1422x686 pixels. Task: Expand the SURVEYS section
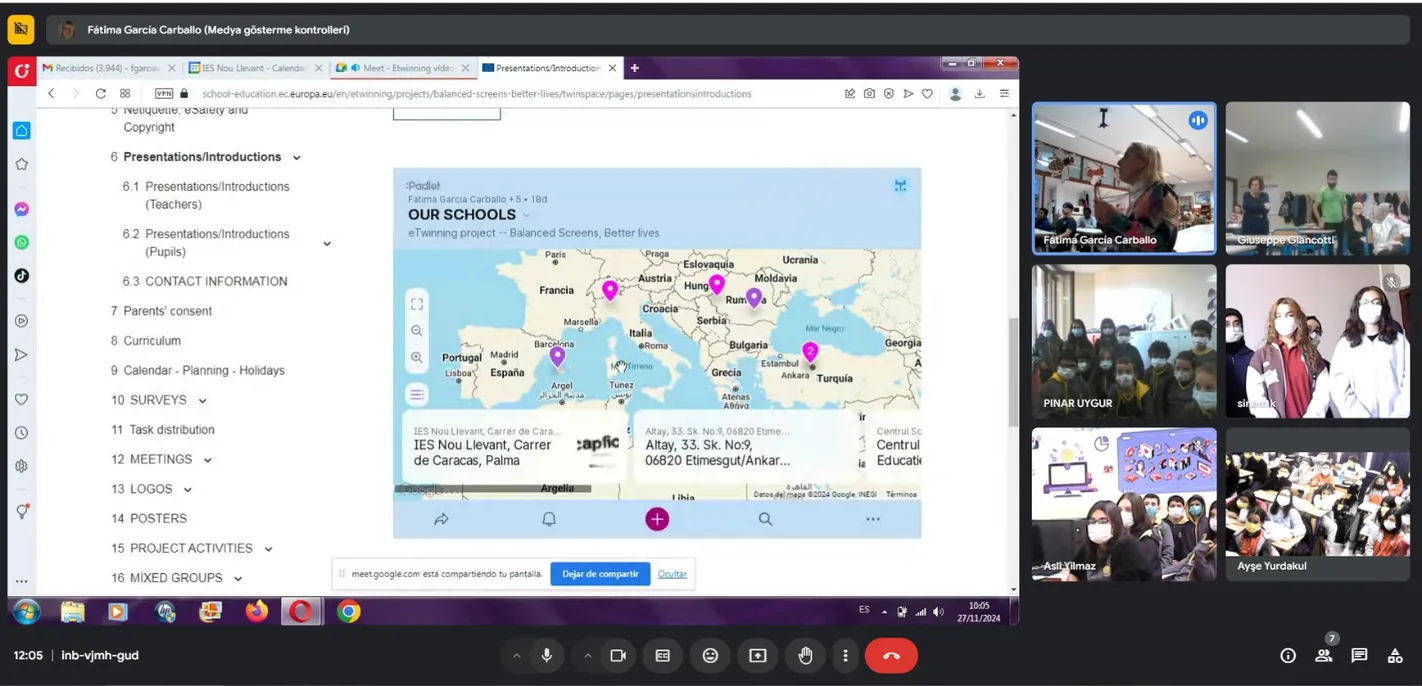202,401
